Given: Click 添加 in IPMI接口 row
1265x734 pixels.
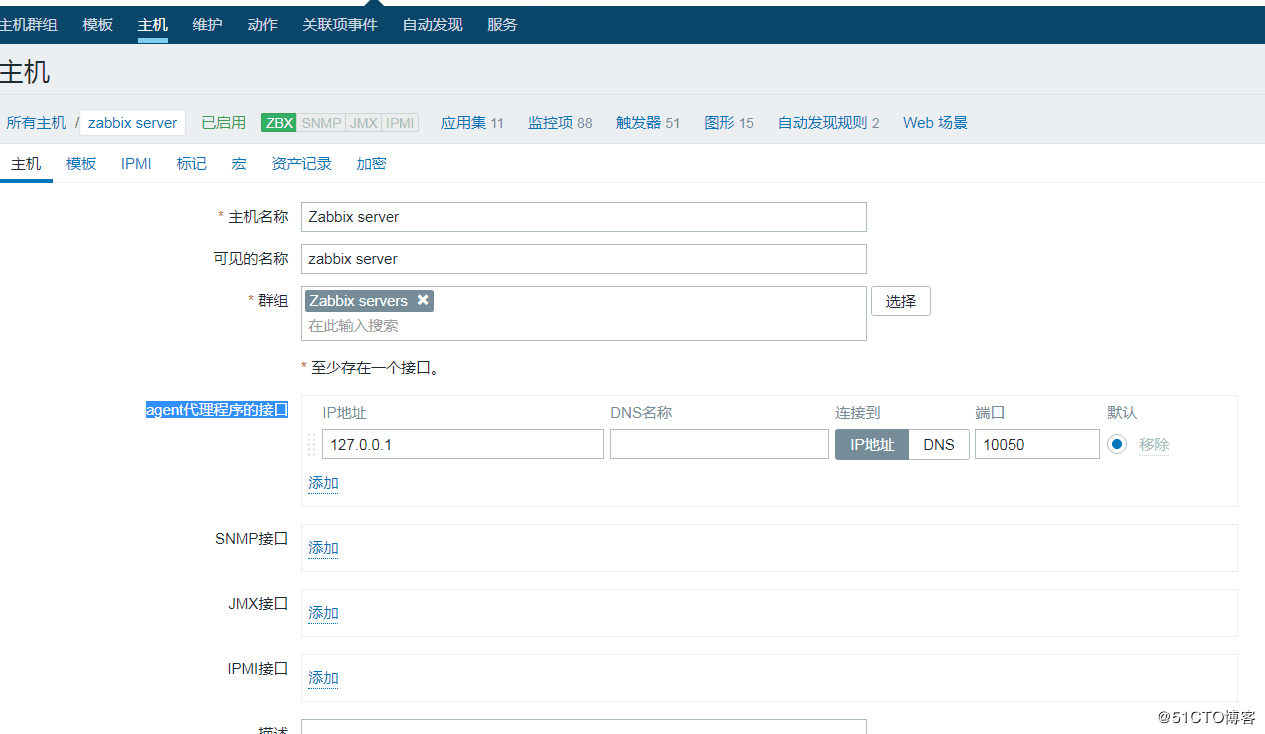Looking at the screenshot, I should [x=323, y=678].
